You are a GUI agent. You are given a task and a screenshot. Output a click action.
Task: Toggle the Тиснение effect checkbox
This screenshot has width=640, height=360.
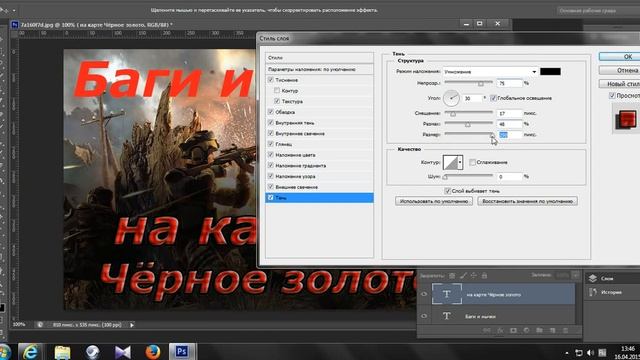pos(271,80)
